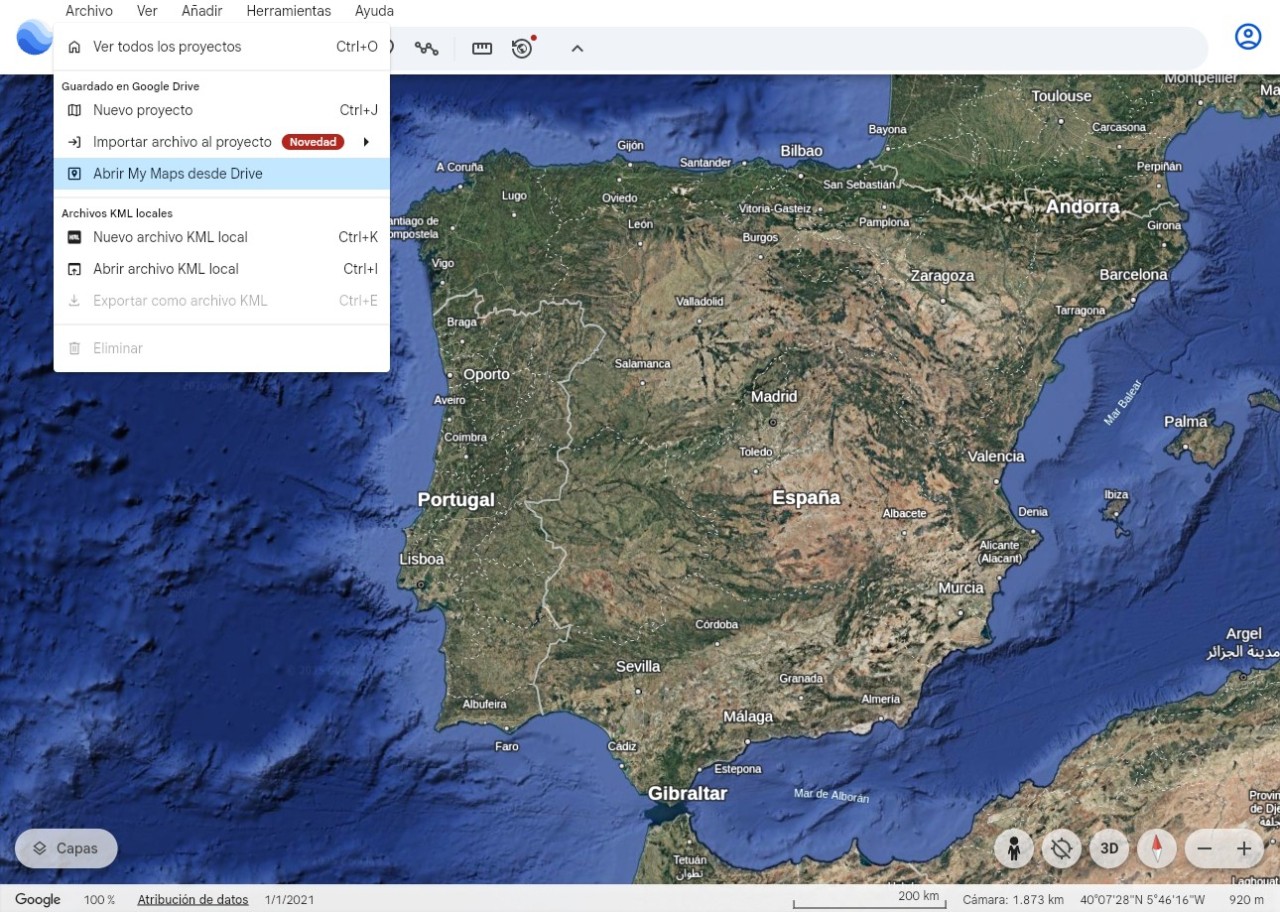Select the draw path or polygon tool
The height and width of the screenshot is (912, 1280).
coord(427,48)
